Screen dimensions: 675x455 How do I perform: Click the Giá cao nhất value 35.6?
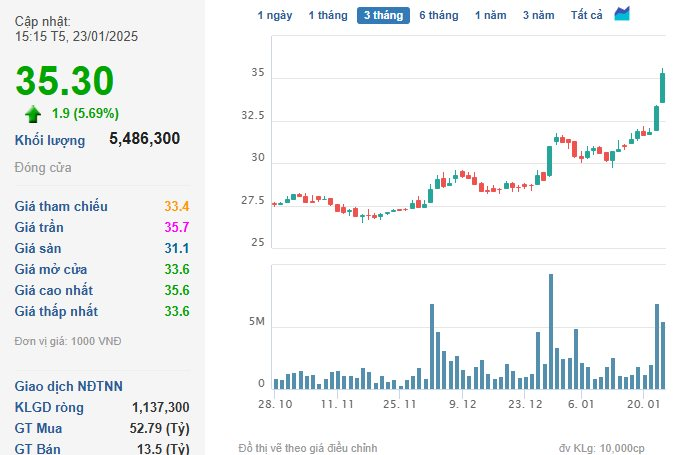point(176,291)
